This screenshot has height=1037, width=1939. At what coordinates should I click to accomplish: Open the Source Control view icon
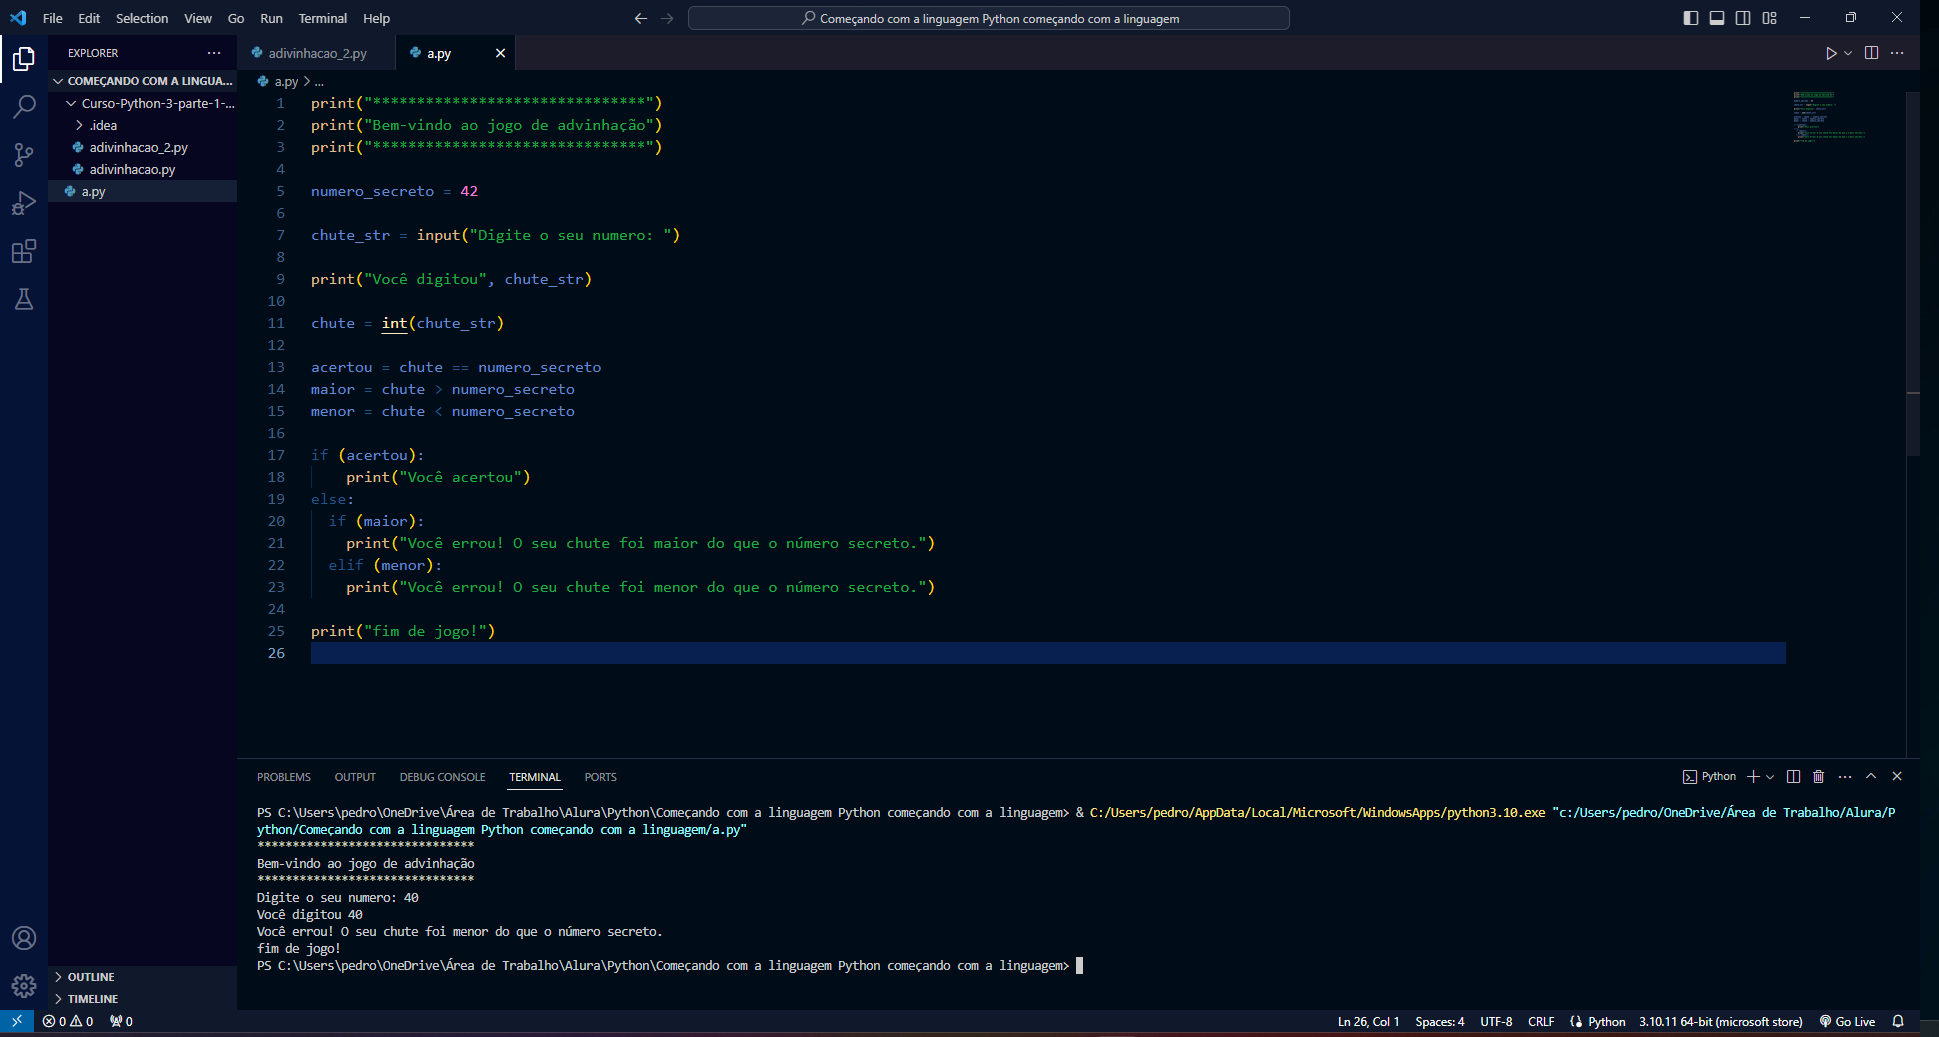click(x=24, y=155)
